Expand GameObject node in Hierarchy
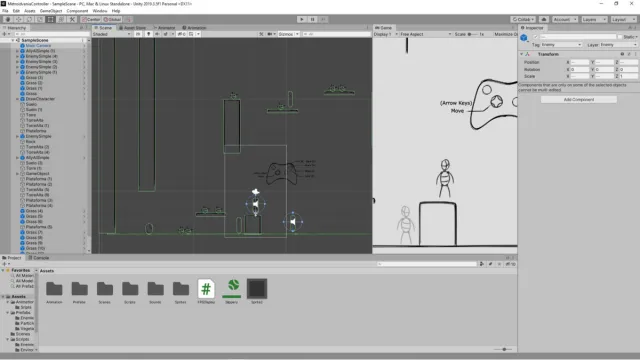The image size is (640, 360). point(17,173)
